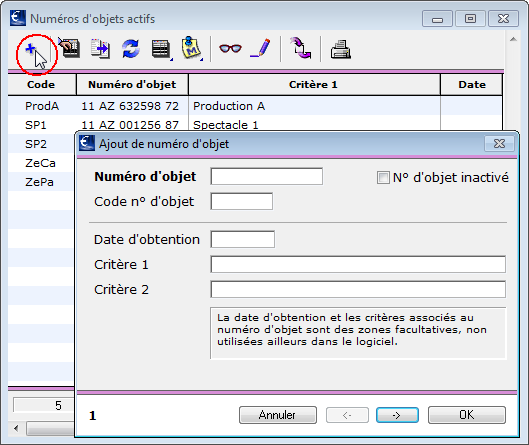529x445 pixels.
Task: Click the blue plus add icon
Action: [30, 49]
